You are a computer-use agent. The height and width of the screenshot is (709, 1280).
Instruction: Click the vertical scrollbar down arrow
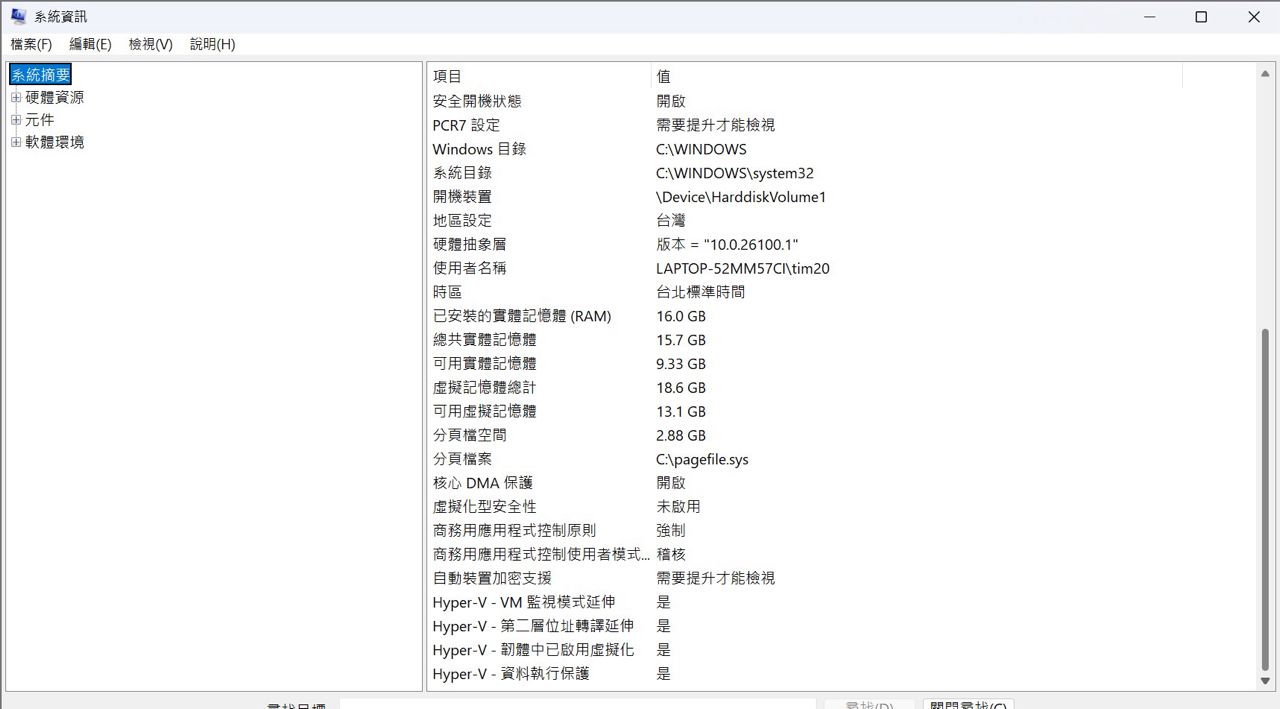coord(1266,681)
